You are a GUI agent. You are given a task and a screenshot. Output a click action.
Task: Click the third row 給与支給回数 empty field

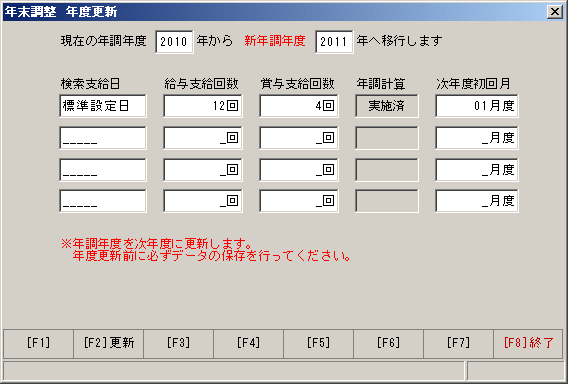[x=203, y=170]
